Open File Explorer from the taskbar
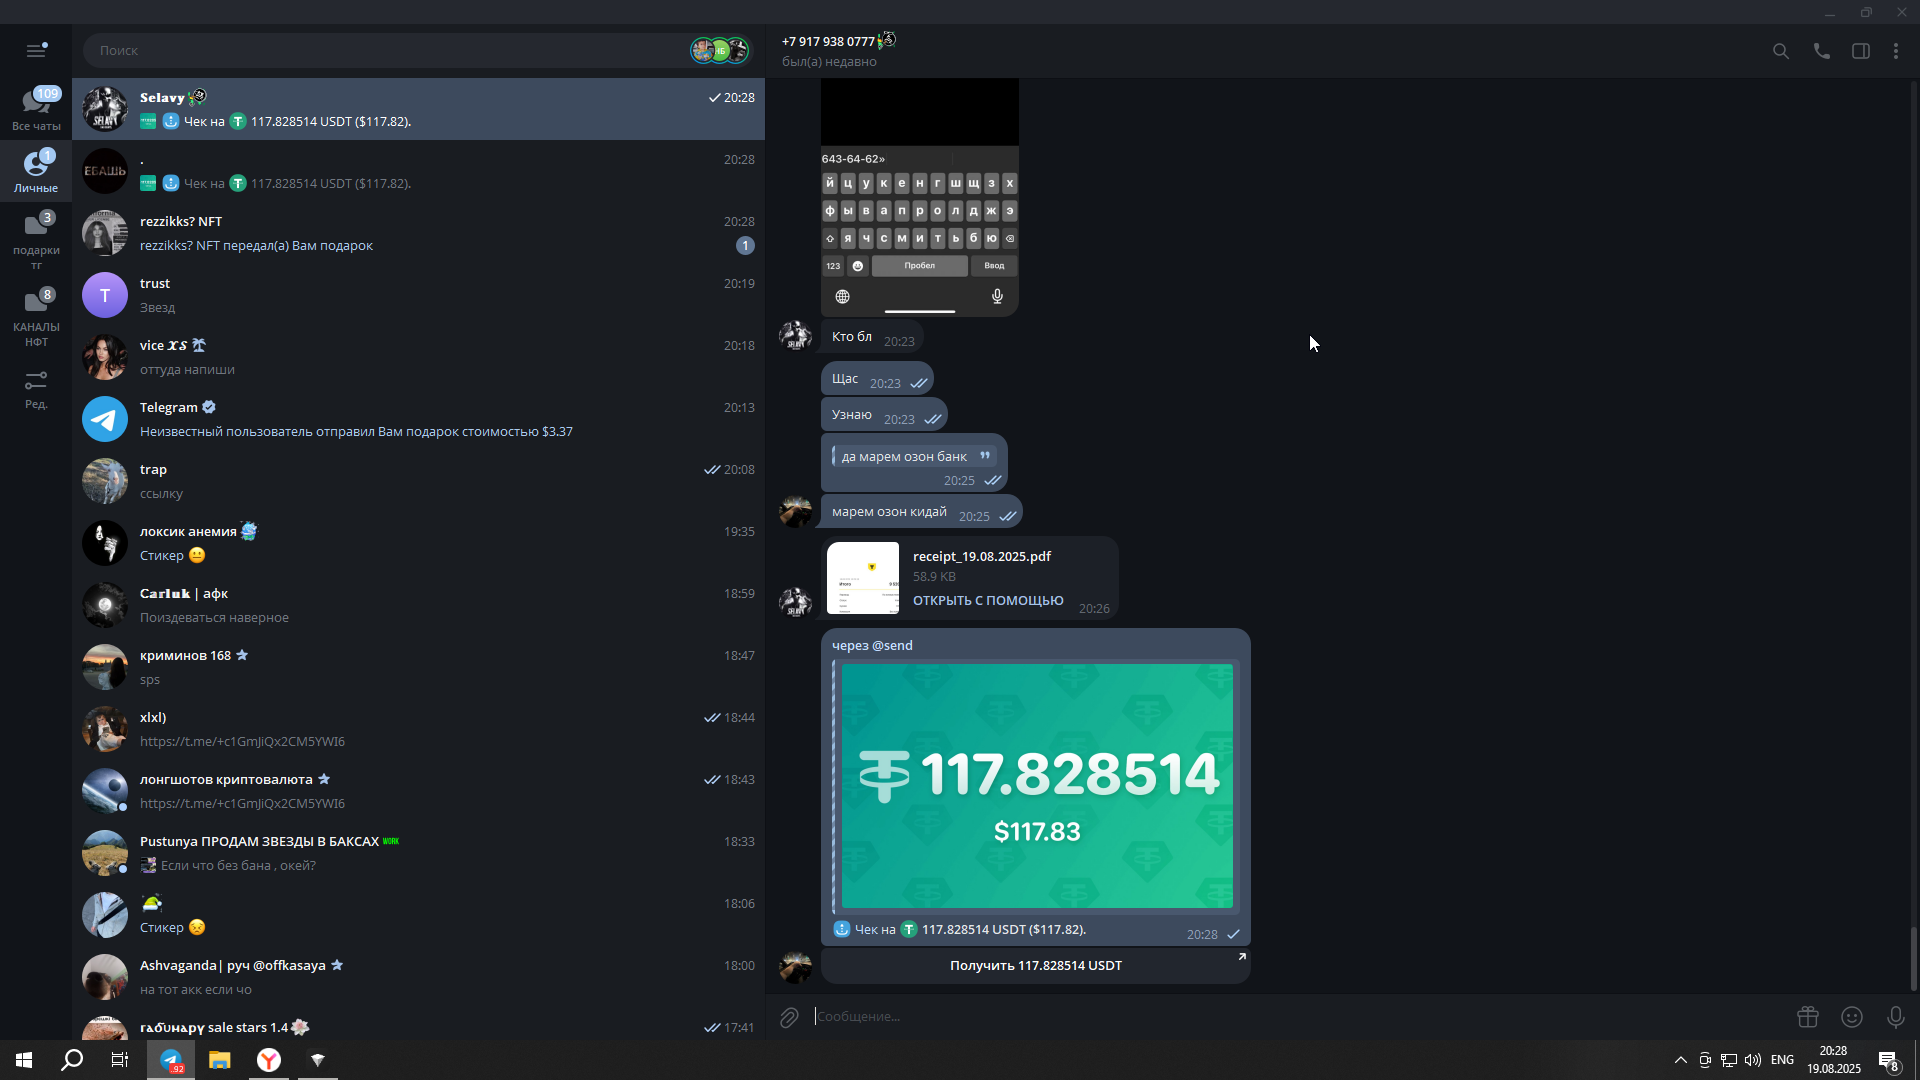 coord(220,1060)
